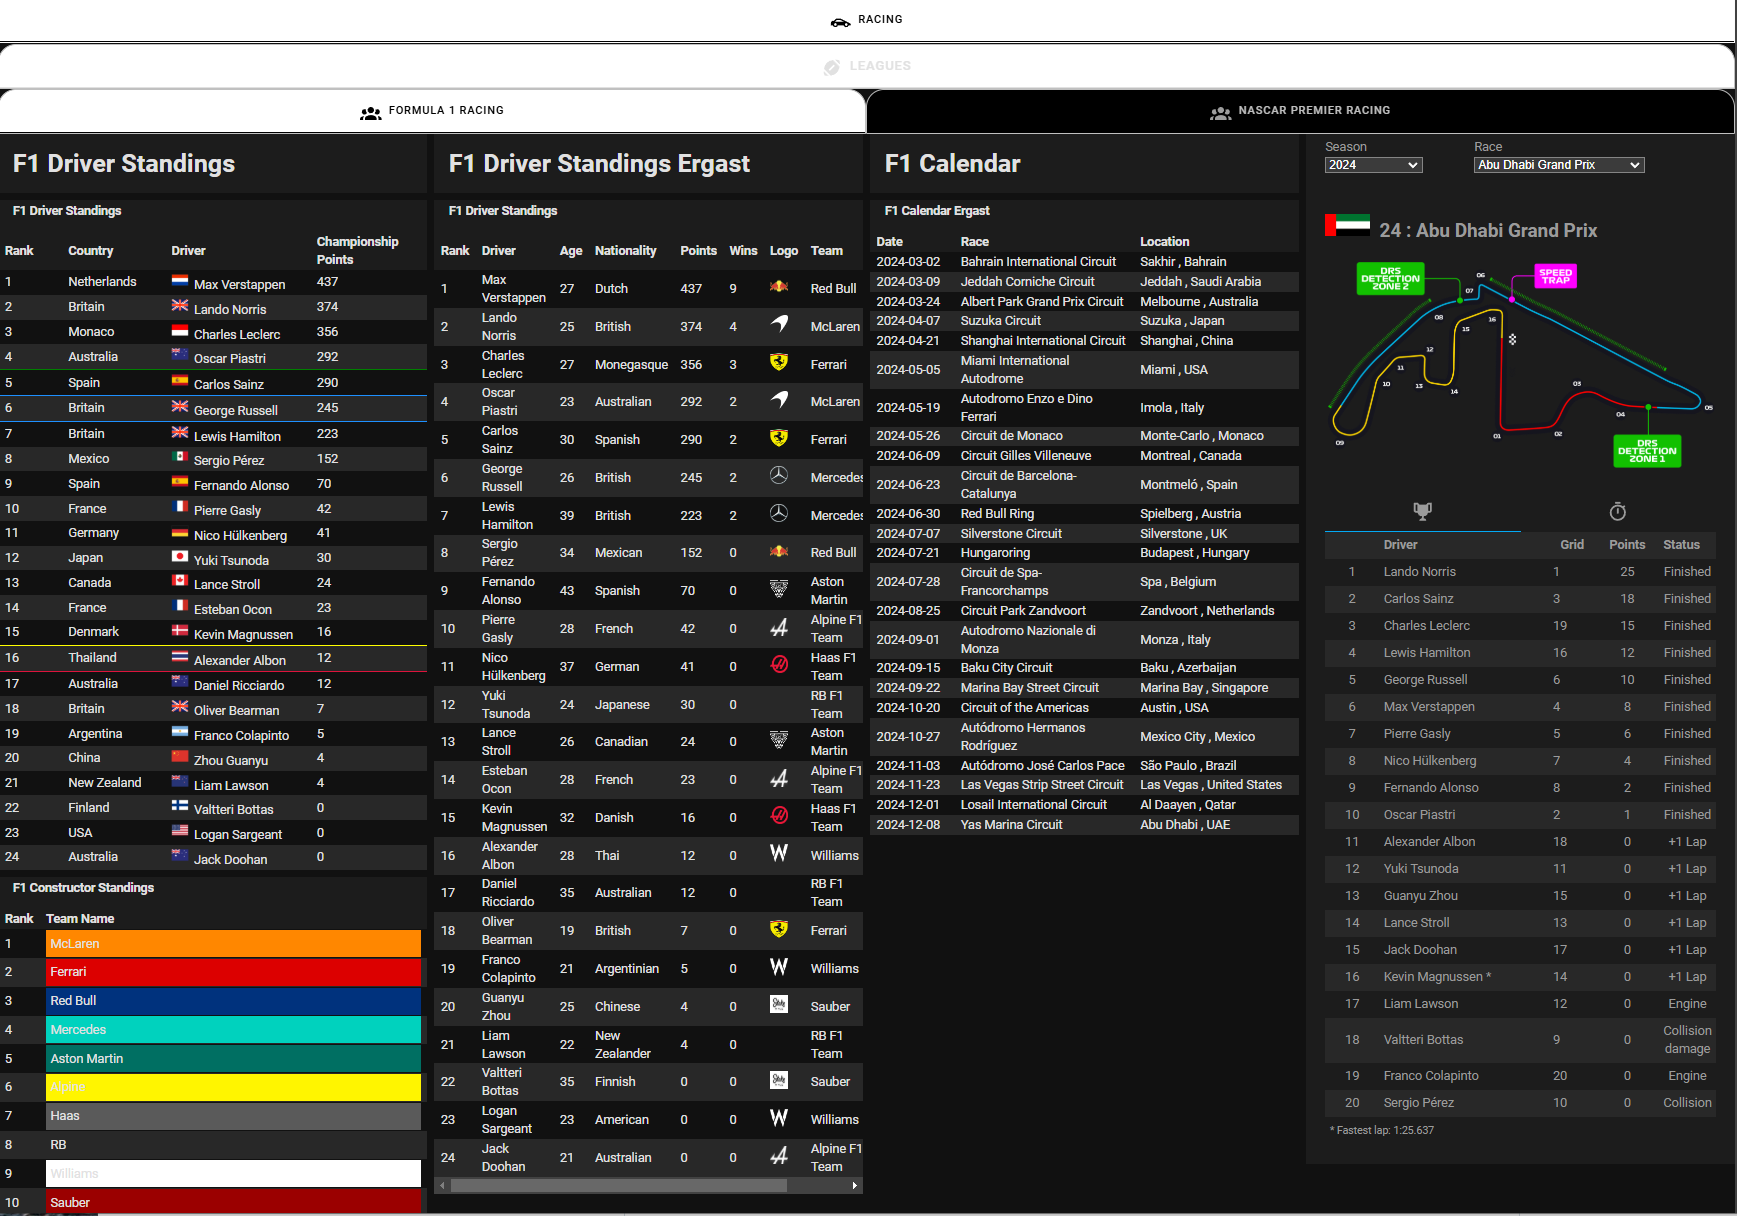Switch to the NASCAR PREMIER RACING tab
This screenshot has height=1216, width=1737.
1300,111
